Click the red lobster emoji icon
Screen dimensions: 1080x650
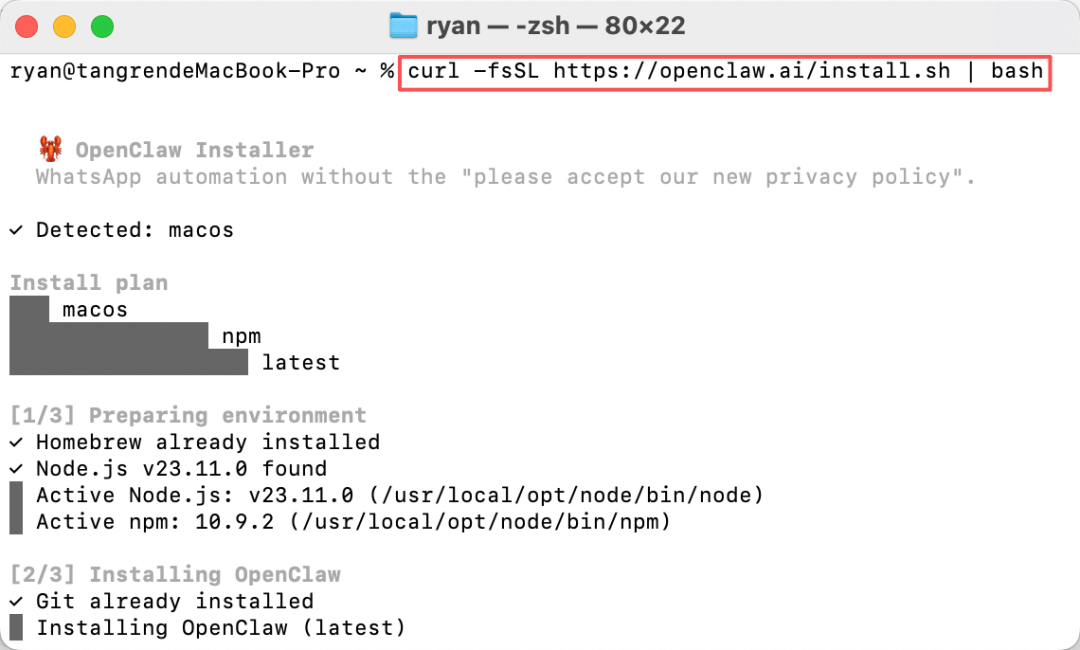50,150
